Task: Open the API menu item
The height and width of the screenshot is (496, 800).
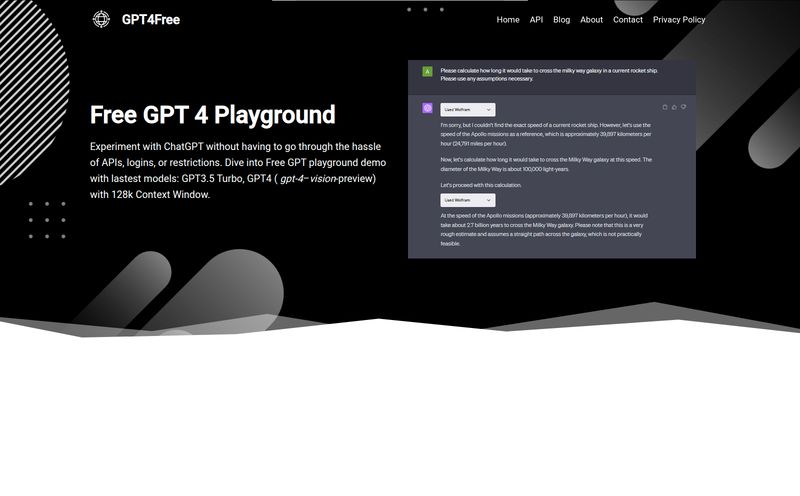Action: pos(536,19)
